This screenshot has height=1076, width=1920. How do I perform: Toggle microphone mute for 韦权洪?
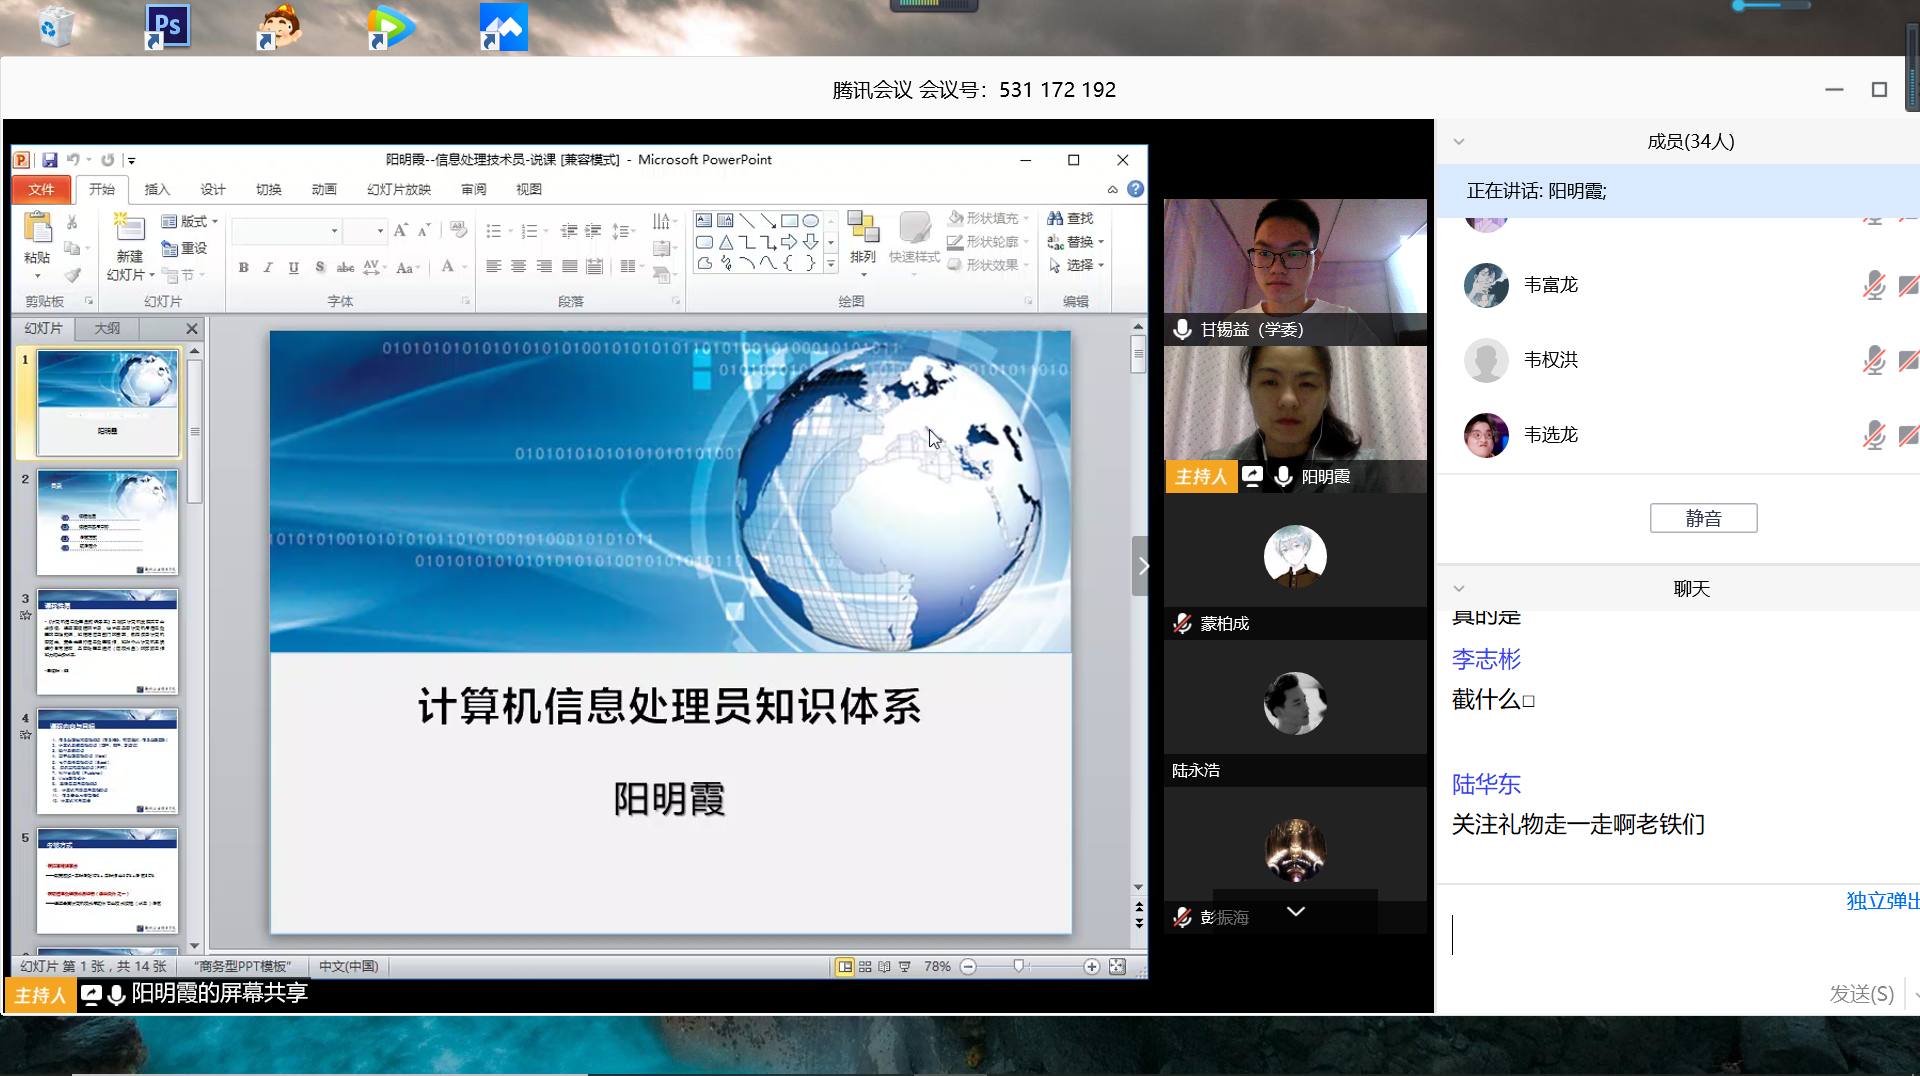[1873, 360]
